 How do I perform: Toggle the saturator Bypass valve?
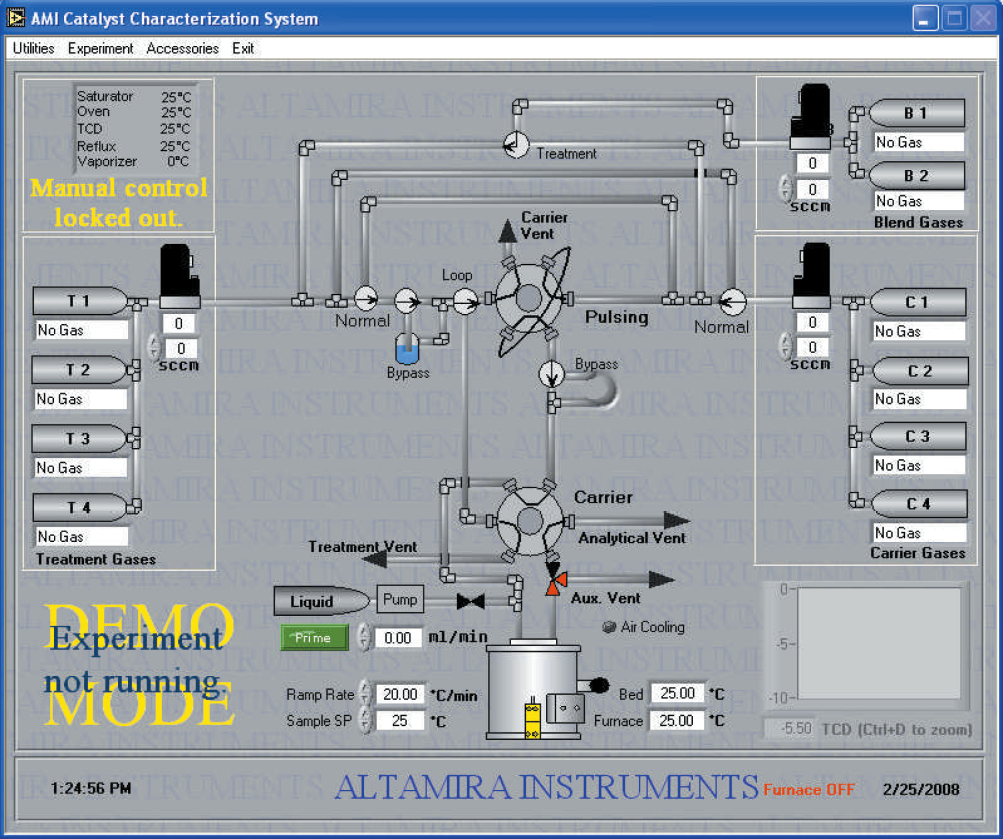(407, 301)
